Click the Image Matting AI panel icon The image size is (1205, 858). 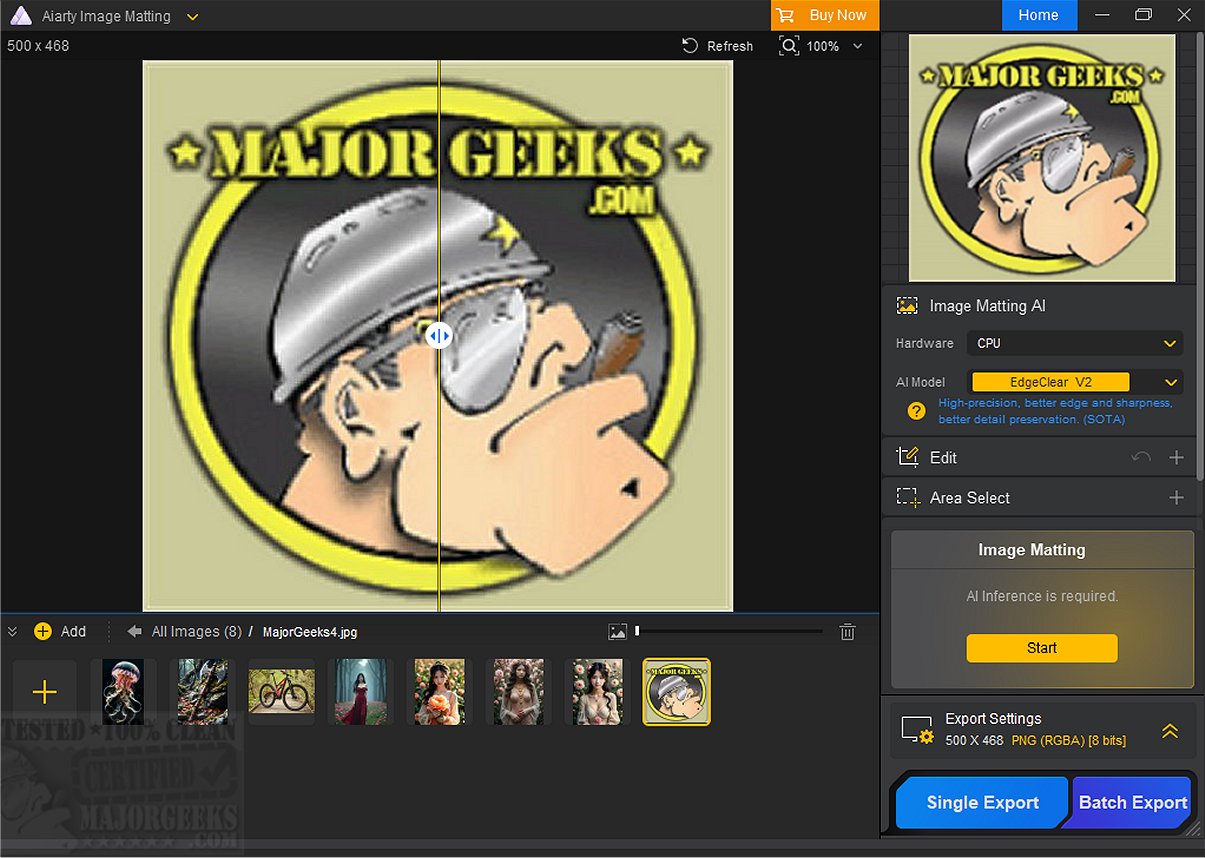(x=907, y=306)
